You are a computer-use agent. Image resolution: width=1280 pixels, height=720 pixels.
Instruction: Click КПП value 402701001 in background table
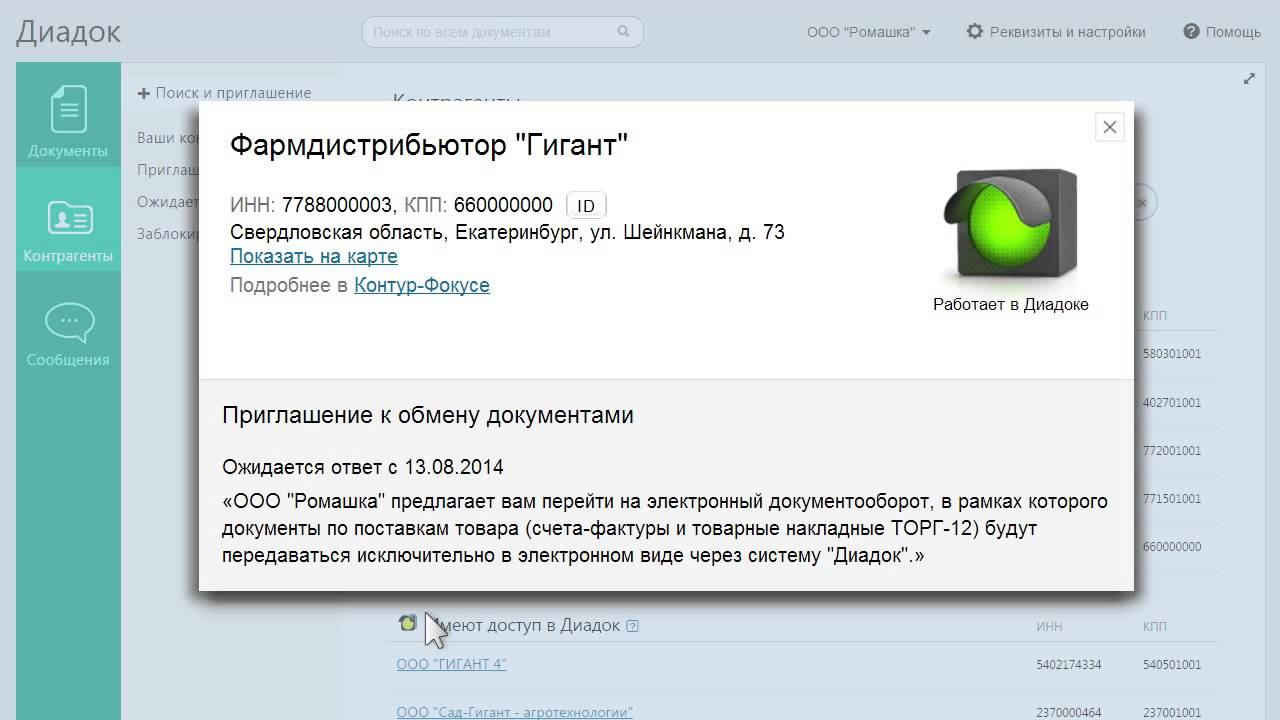pyautogui.click(x=1172, y=403)
